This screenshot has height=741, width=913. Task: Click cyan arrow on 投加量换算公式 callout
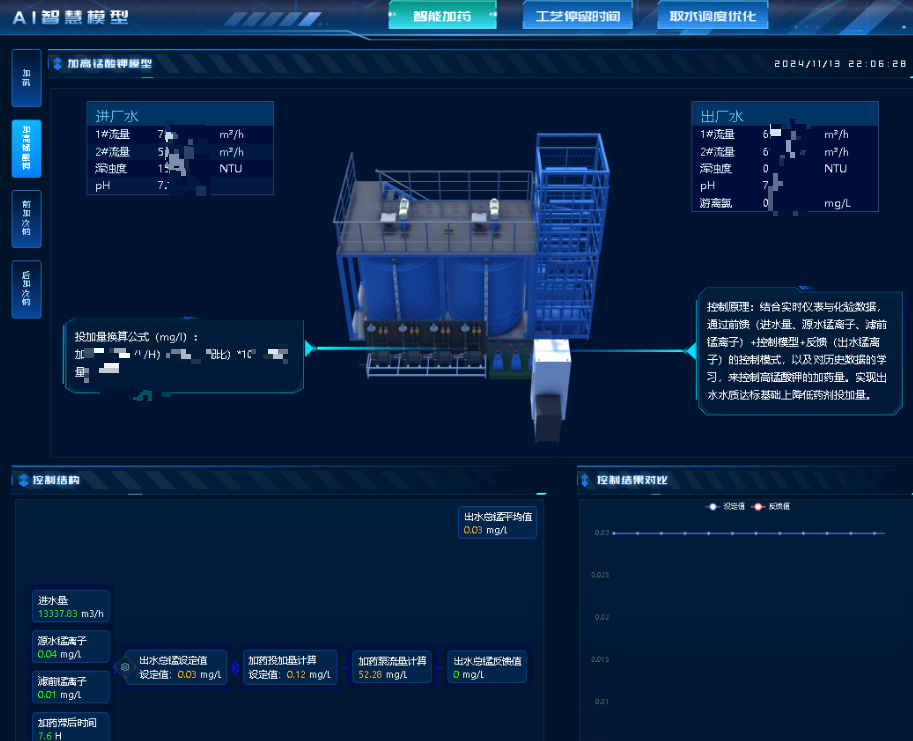[309, 348]
